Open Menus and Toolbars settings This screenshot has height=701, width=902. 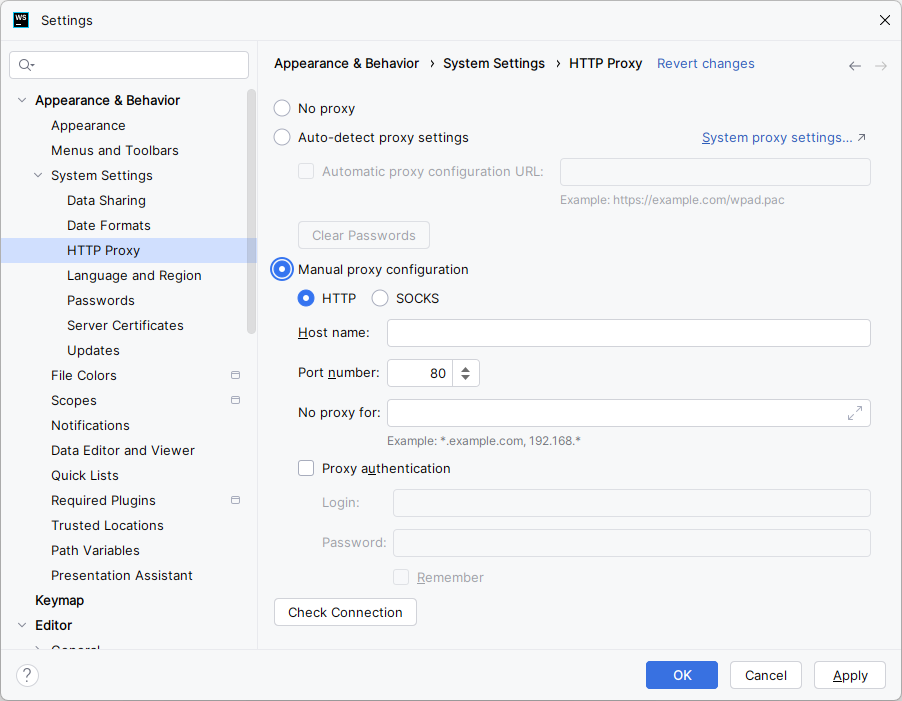tap(114, 150)
